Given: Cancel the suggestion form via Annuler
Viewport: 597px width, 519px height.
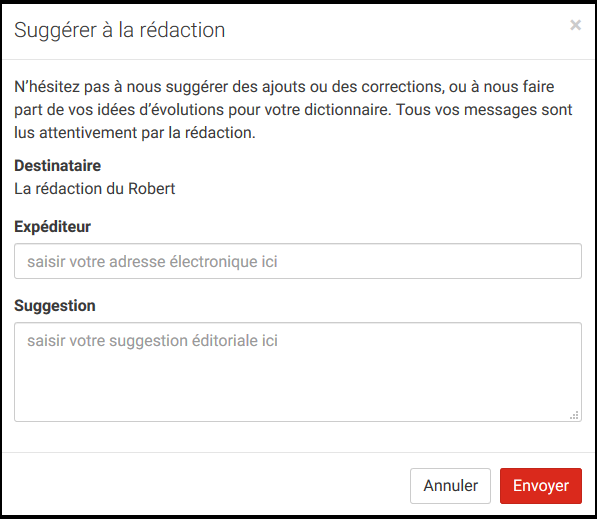Looking at the screenshot, I should 450,486.
